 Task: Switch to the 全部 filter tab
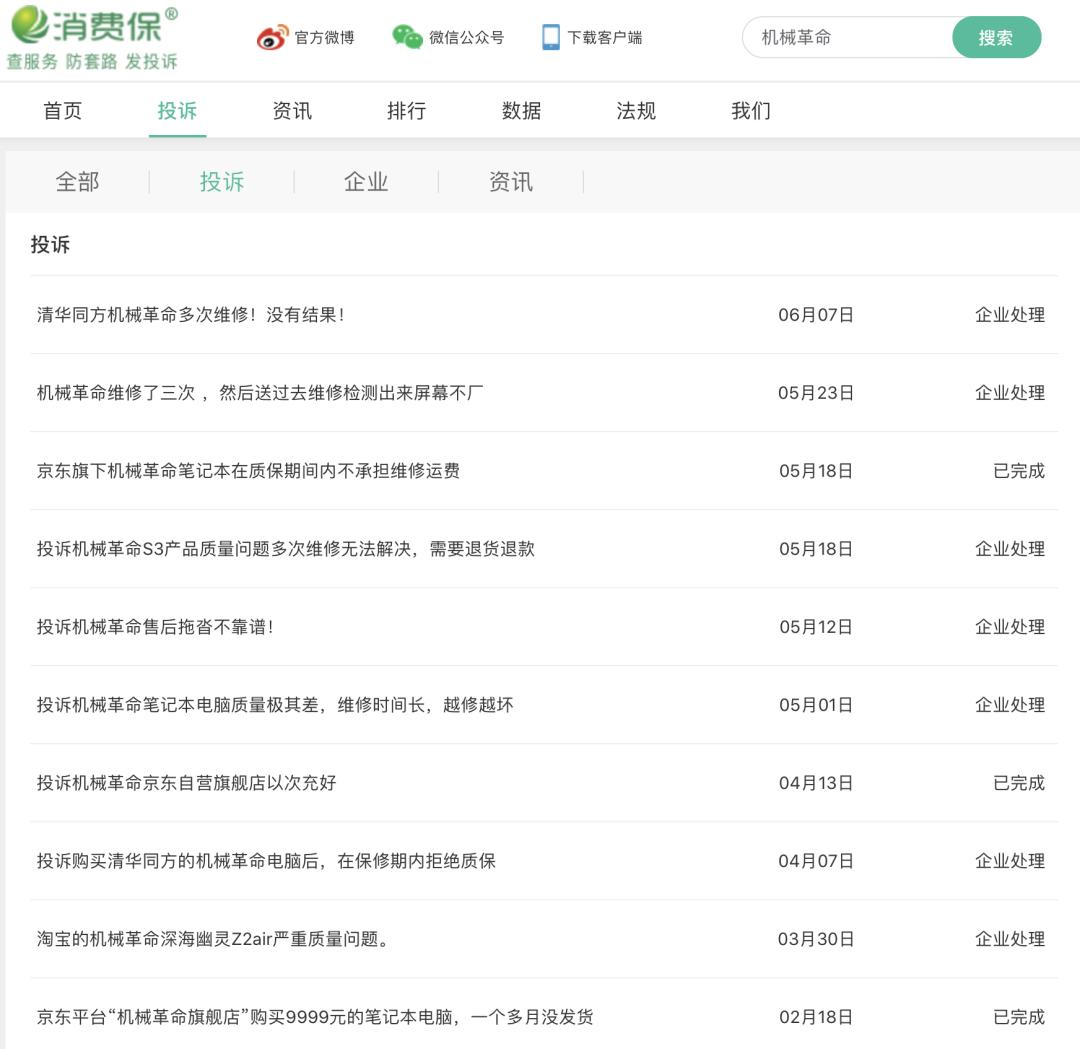tap(77, 182)
